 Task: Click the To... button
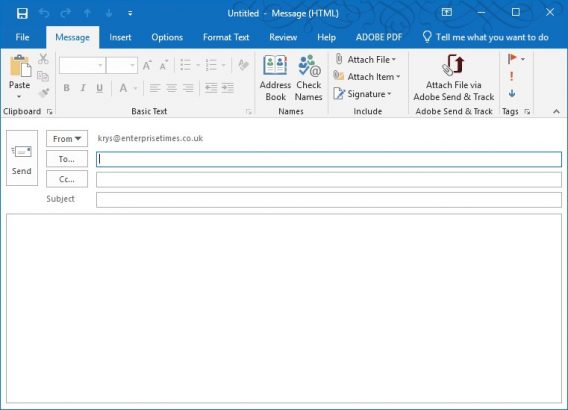pyautogui.click(x=67, y=159)
